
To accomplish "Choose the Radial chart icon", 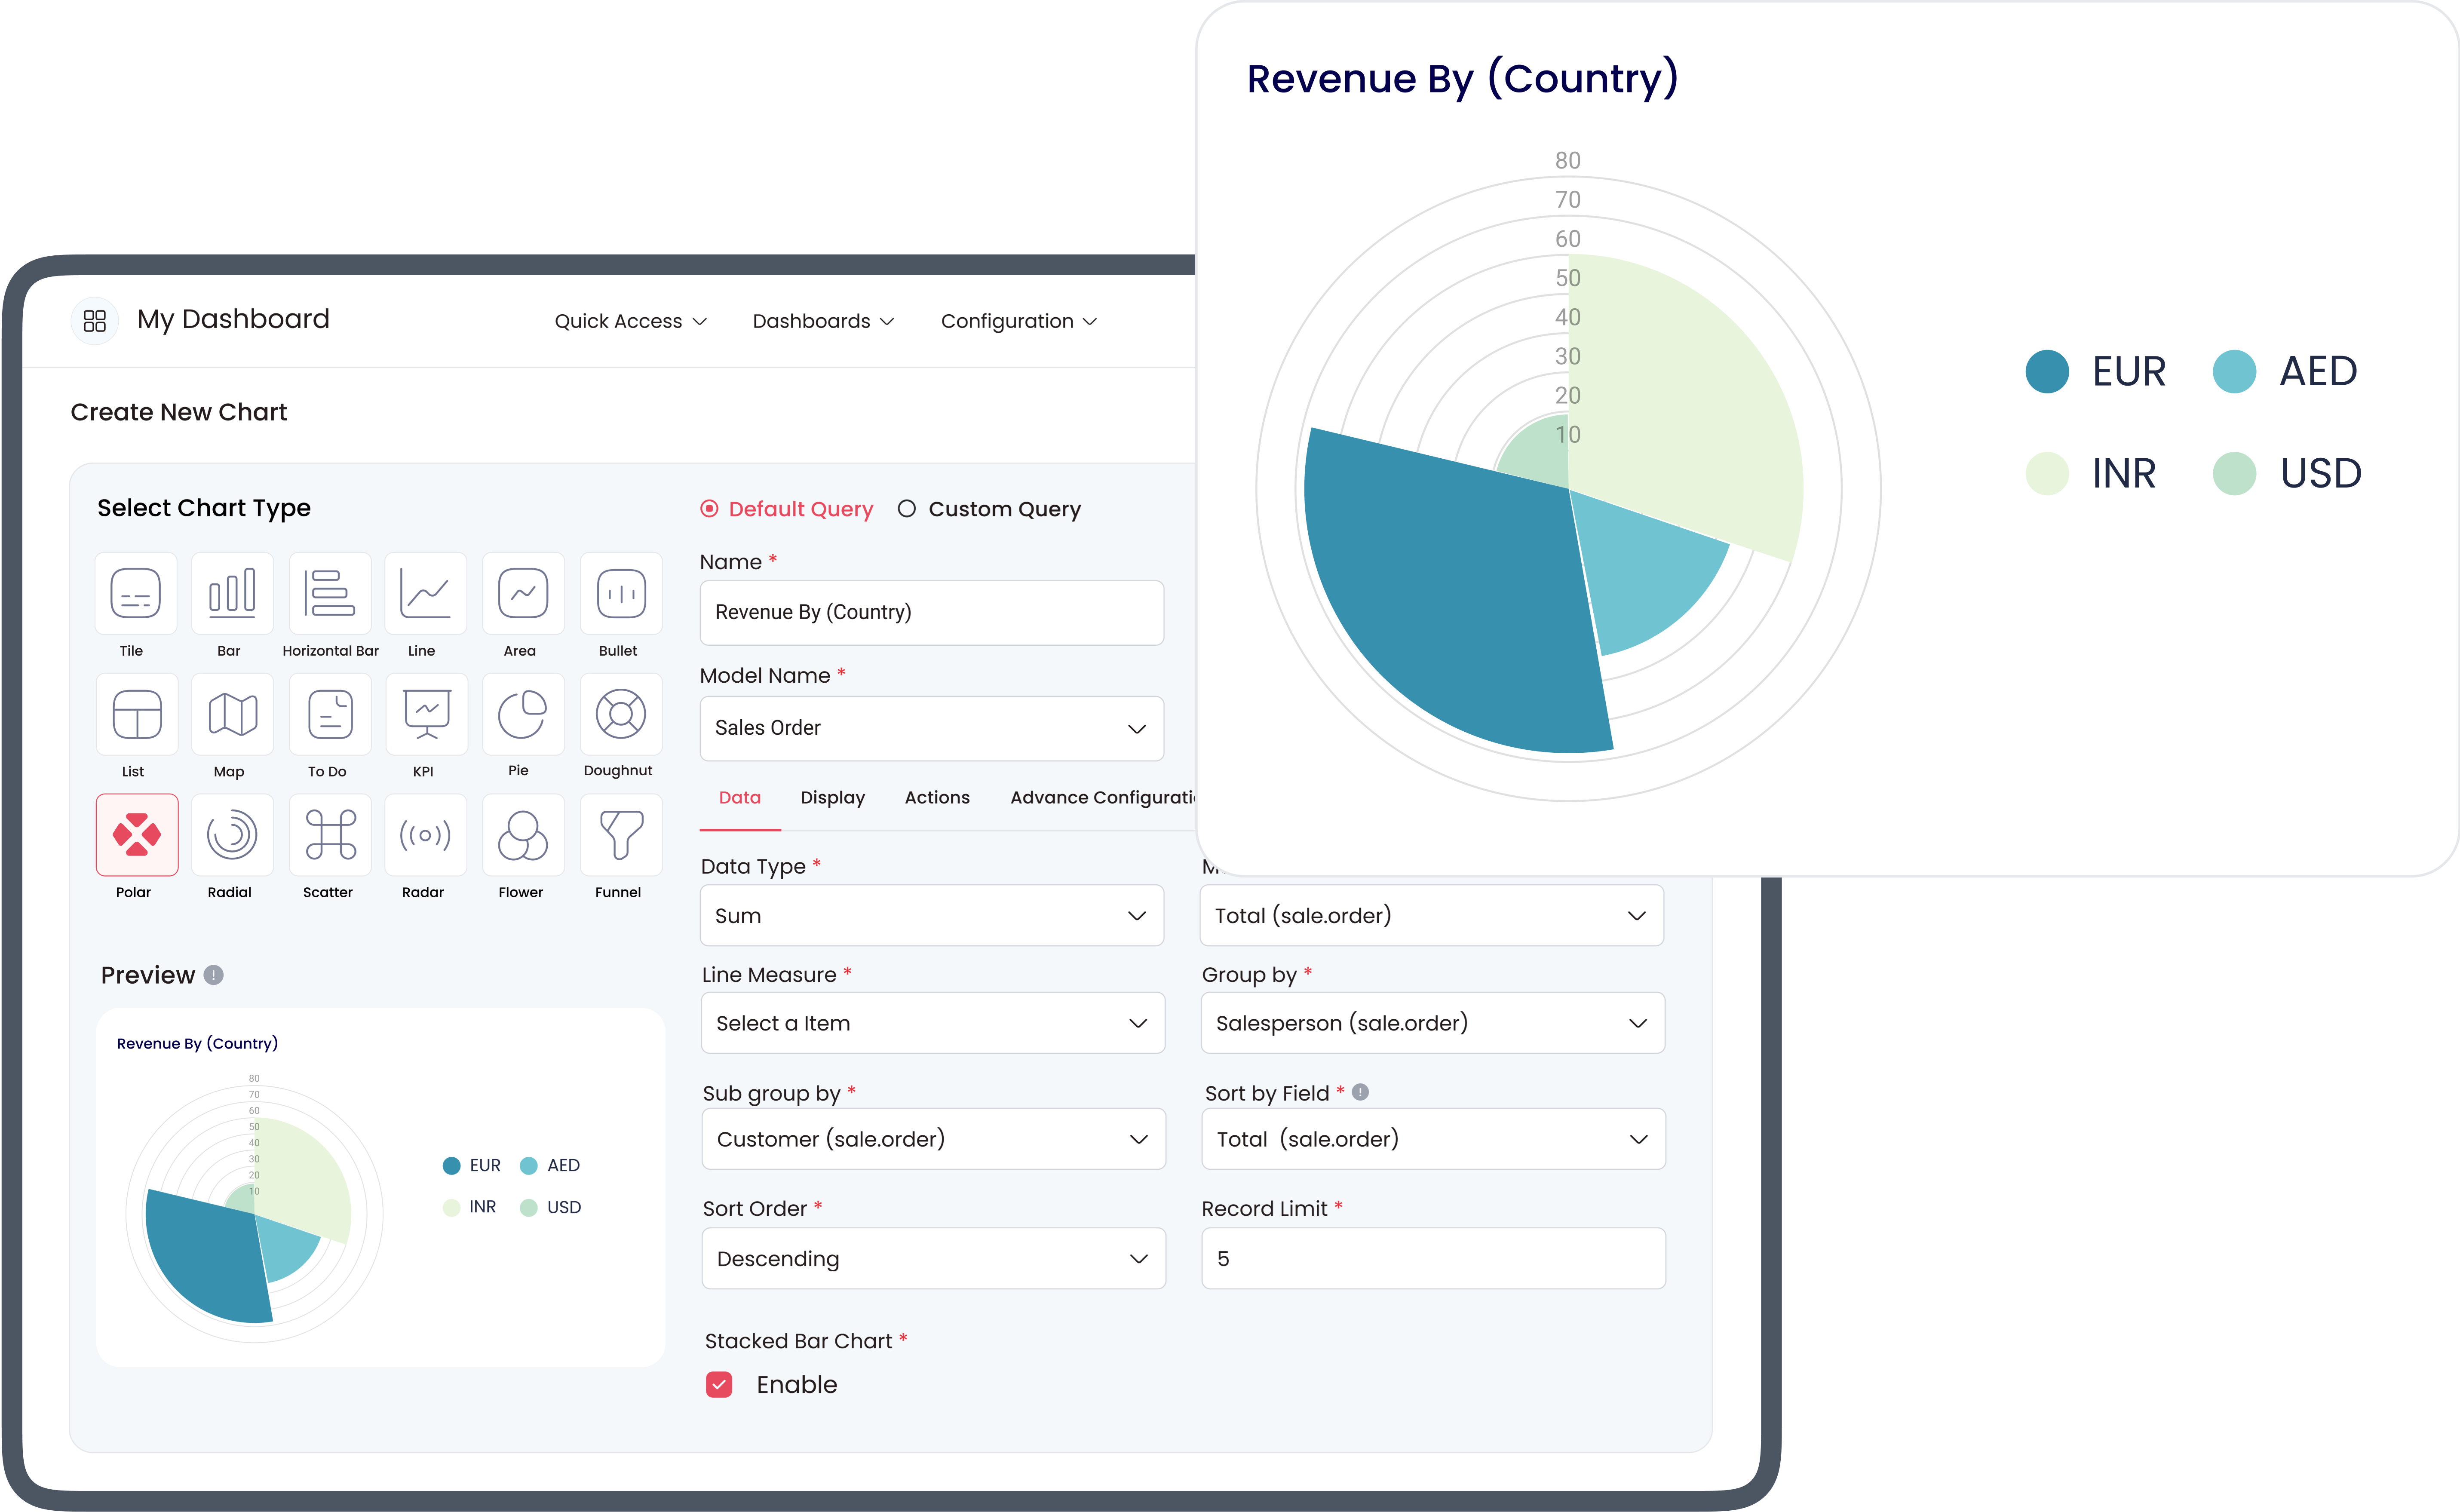I will pos(232,835).
